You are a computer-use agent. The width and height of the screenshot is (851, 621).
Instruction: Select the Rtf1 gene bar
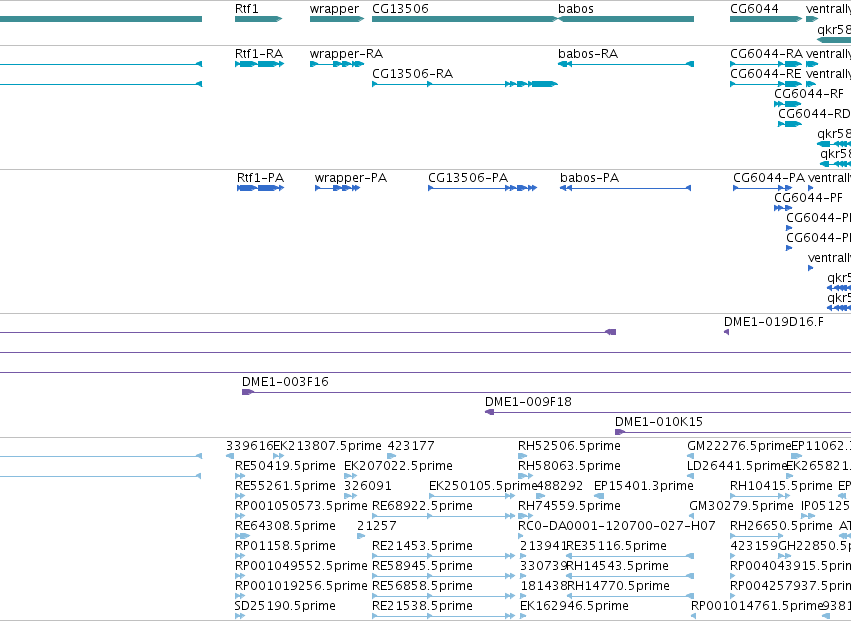pos(258,19)
